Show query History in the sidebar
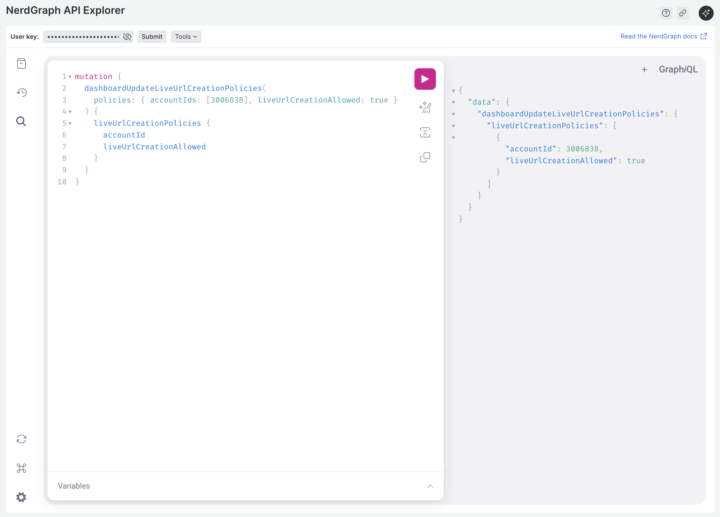The width and height of the screenshot is (720, 517). 21,93
